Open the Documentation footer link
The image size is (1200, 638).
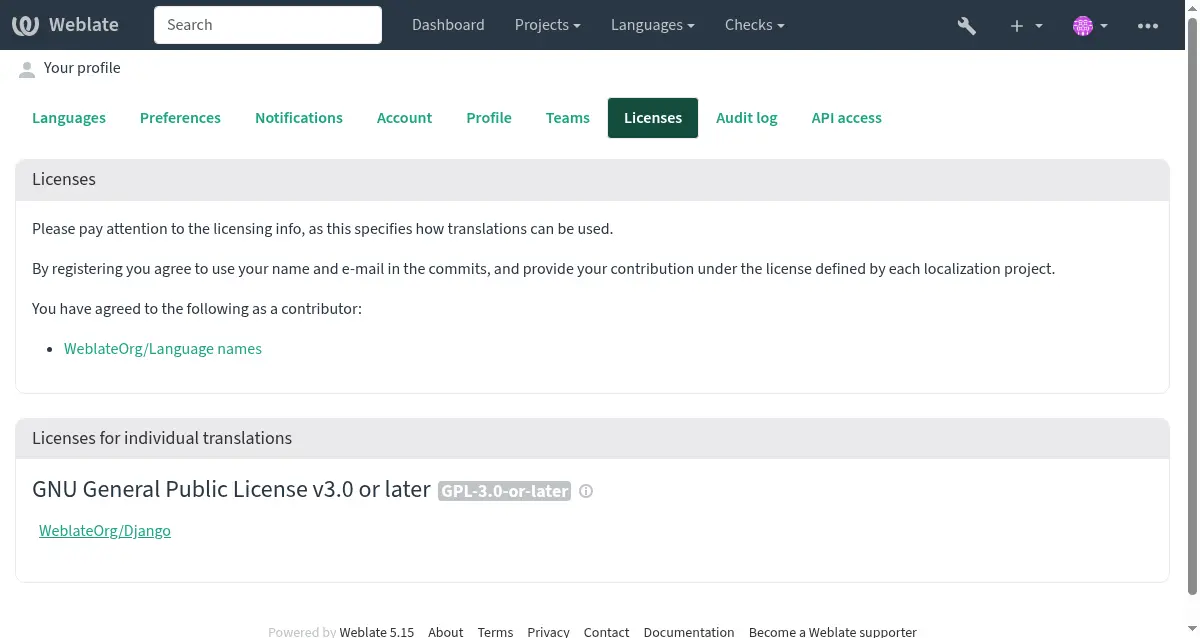click(689, 632)
